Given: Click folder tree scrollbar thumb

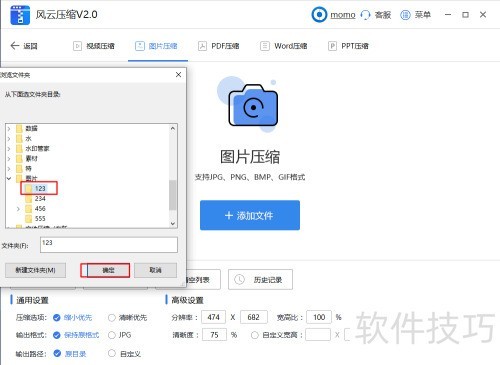Looking at the screenshot, I should pyautogui.click(x=172, y=195).
